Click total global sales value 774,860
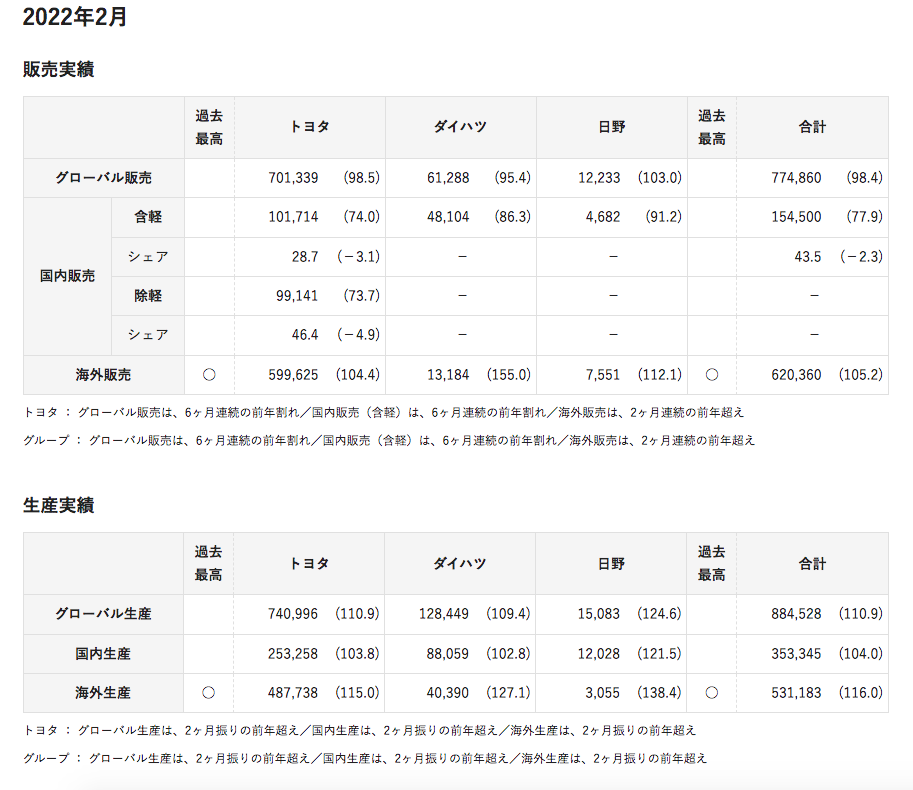This screenshot has height=790, width=913. (x=796, y=178)
